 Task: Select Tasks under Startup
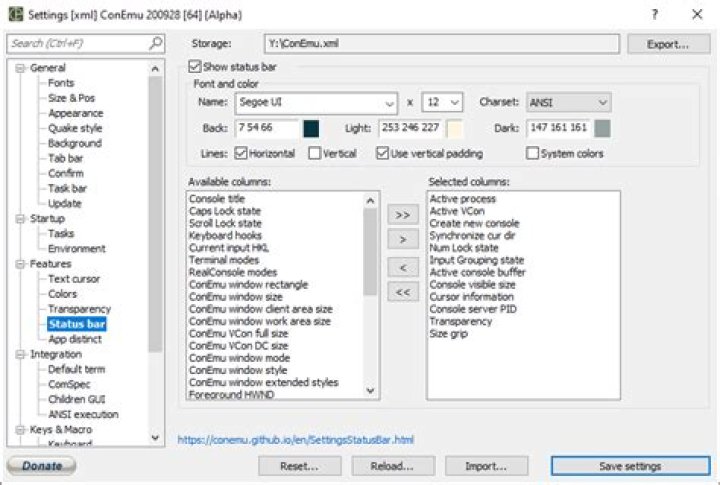(x=61, y=234)
